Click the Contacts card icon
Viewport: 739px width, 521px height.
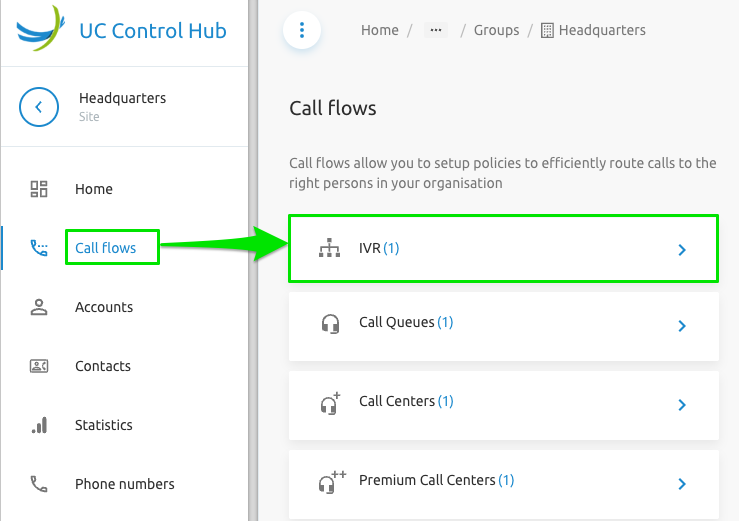tap(39, 366)
